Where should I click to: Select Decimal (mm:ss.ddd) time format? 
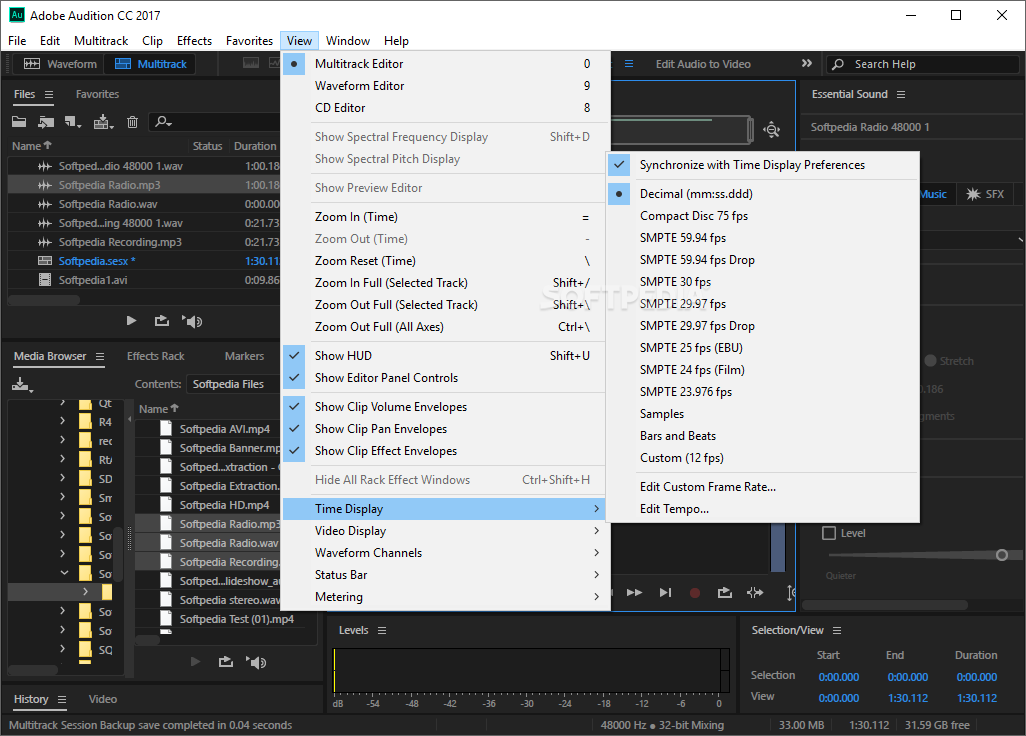[762, 194]
